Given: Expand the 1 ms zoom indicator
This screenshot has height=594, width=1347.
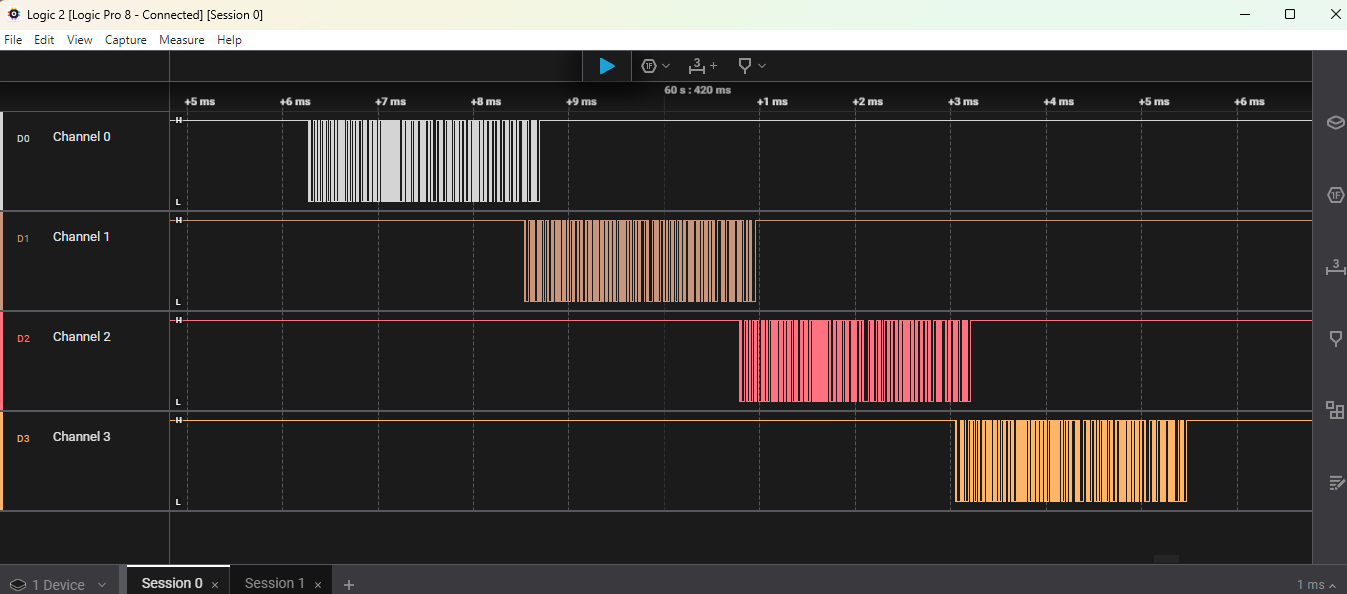Looking at the screenshot, I should [1316, 585].
